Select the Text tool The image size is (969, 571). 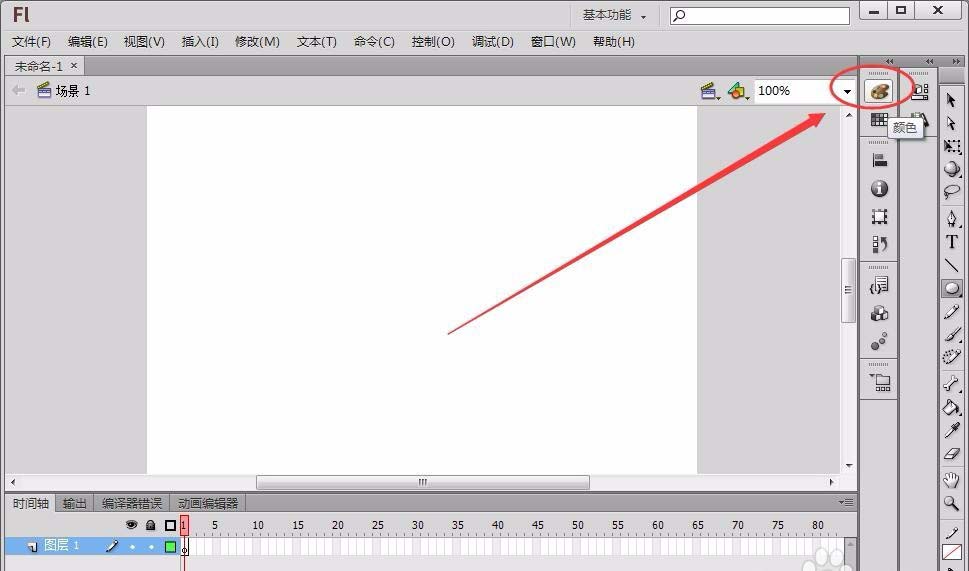[952, 242]
